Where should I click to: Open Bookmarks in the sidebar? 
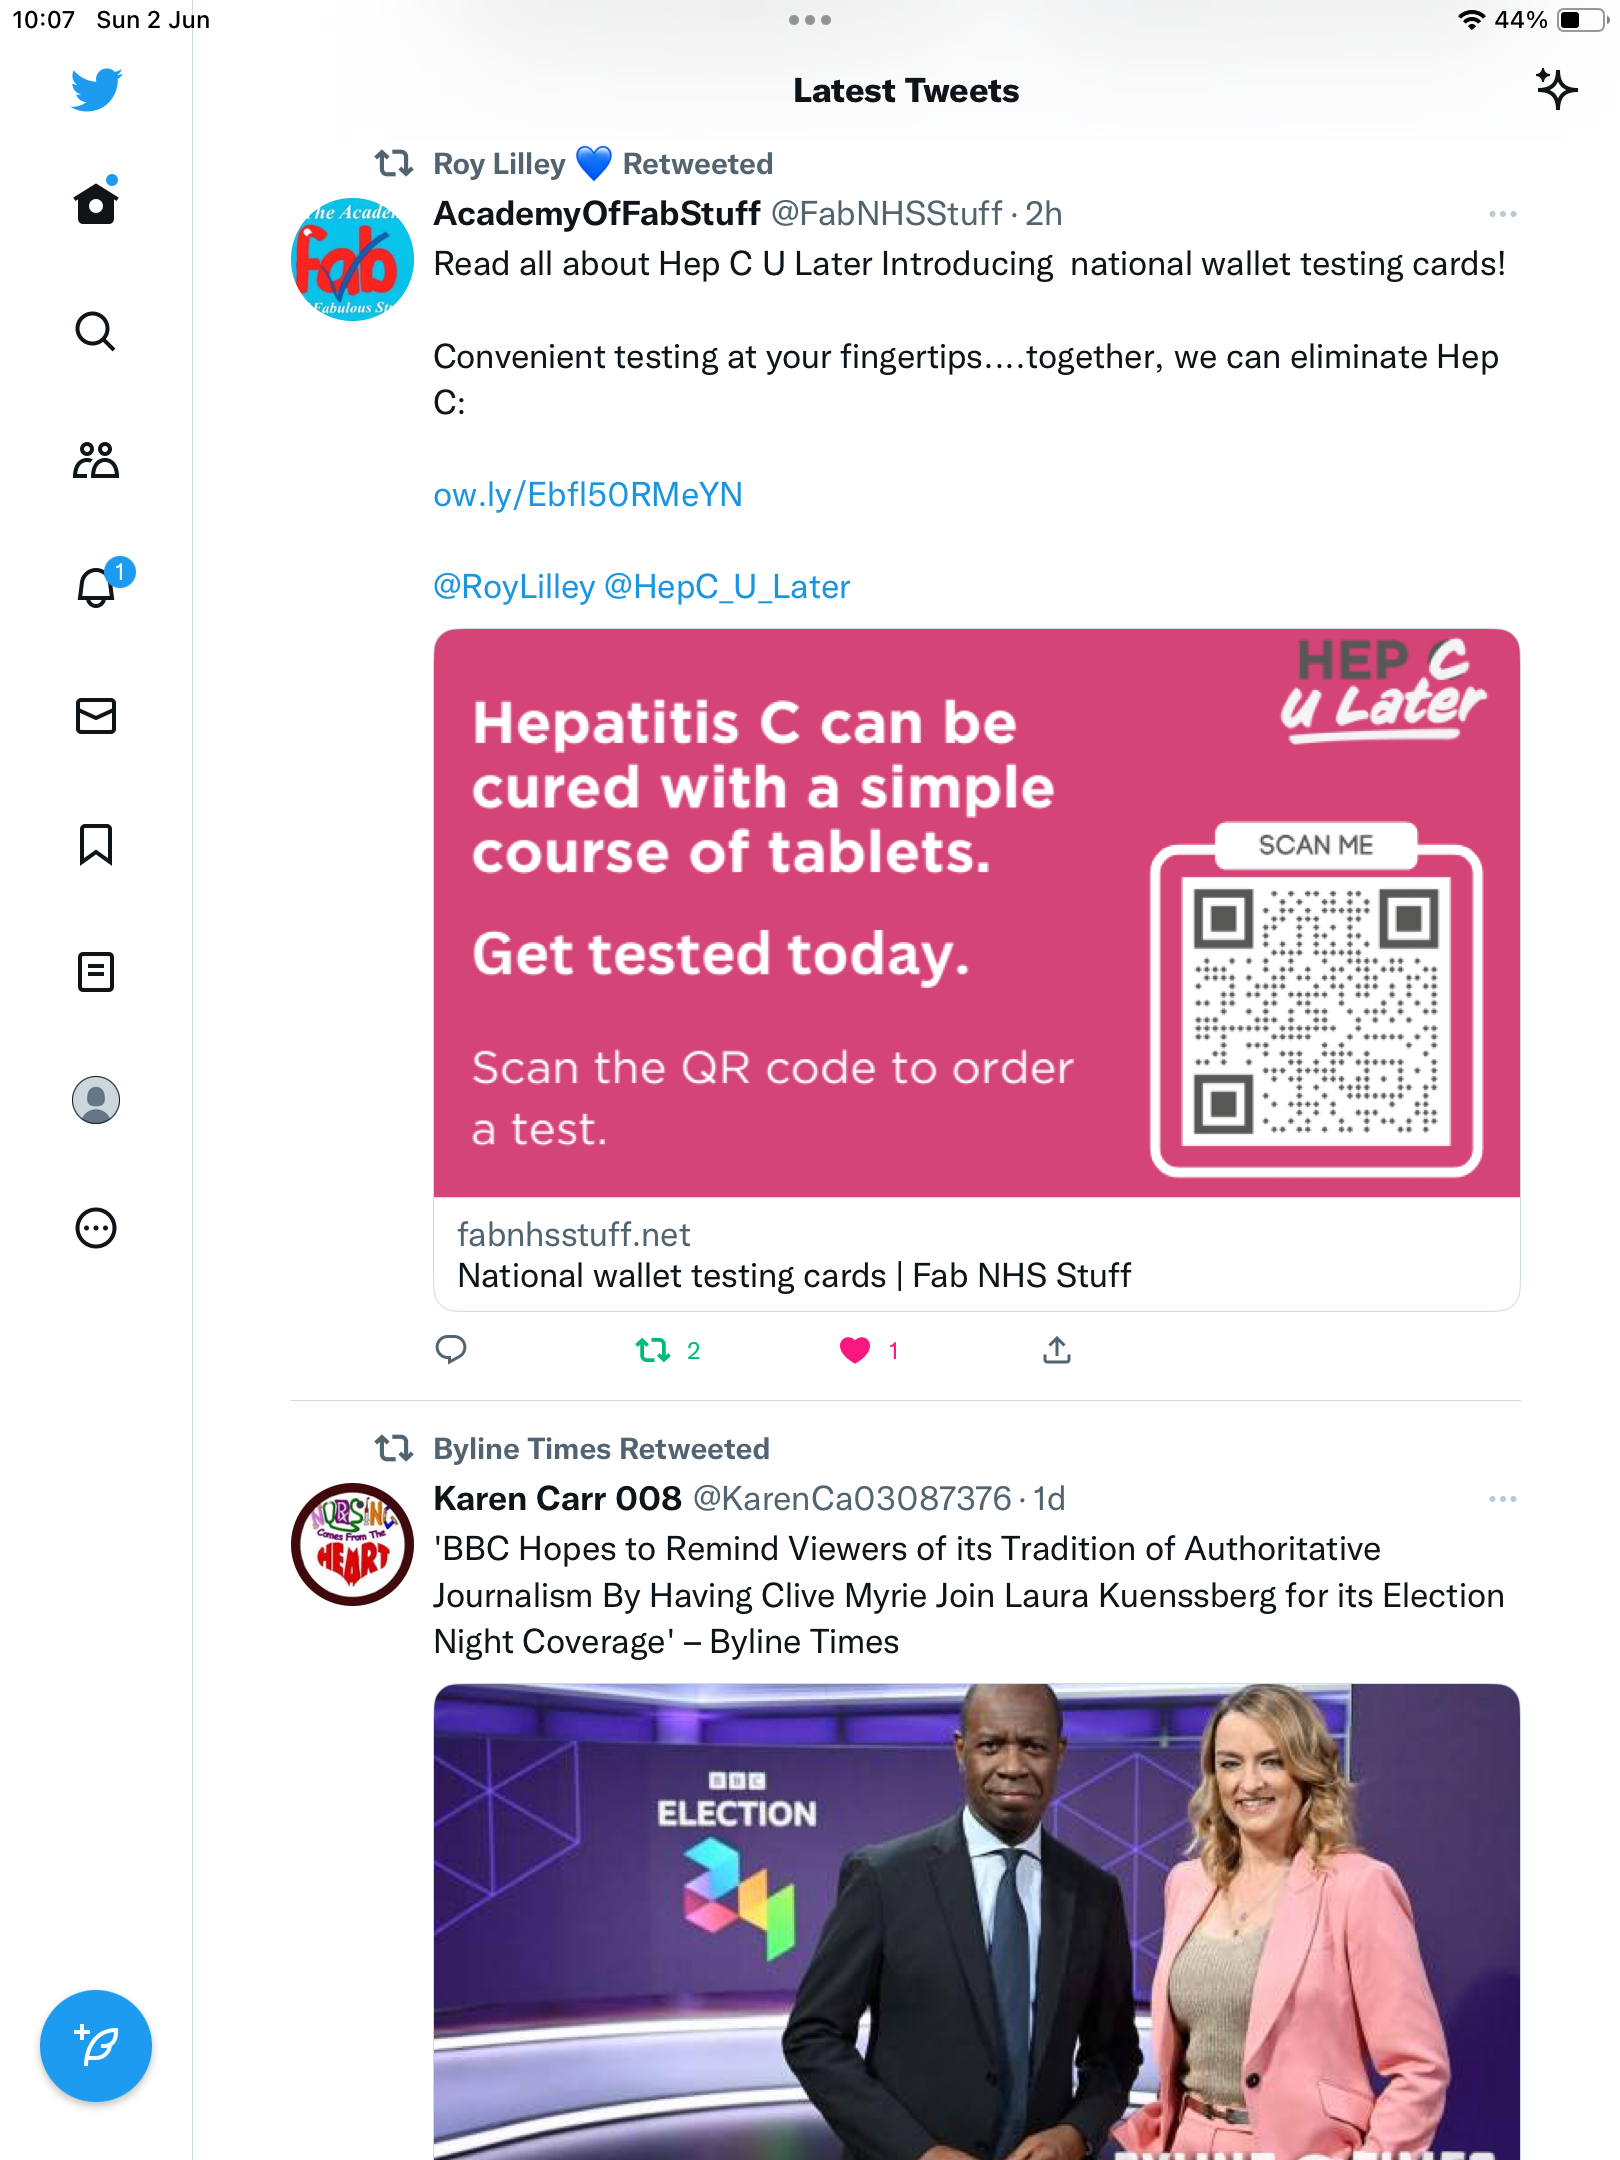[x=96, y=844]
